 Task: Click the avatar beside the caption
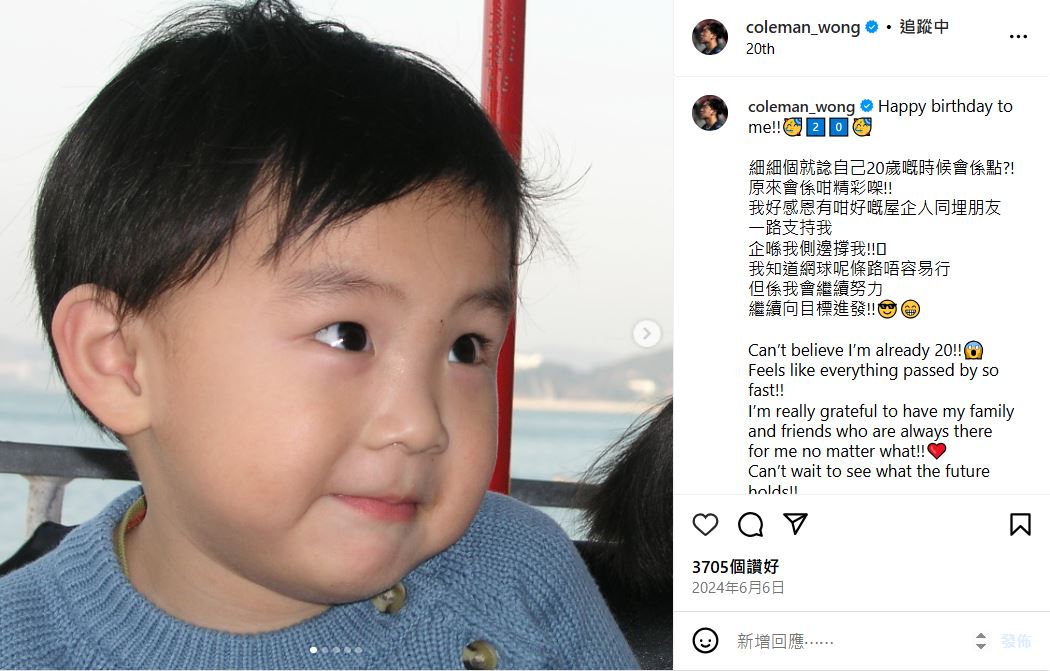[710, 113]
